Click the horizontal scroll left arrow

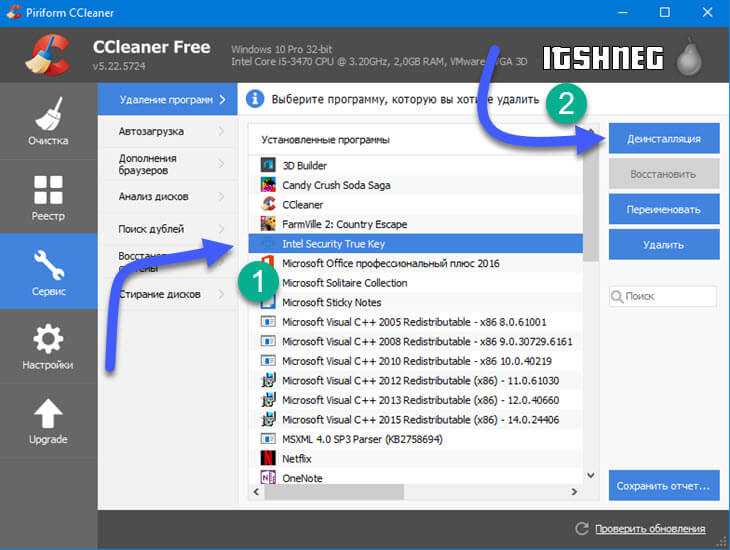pos(256,491)
